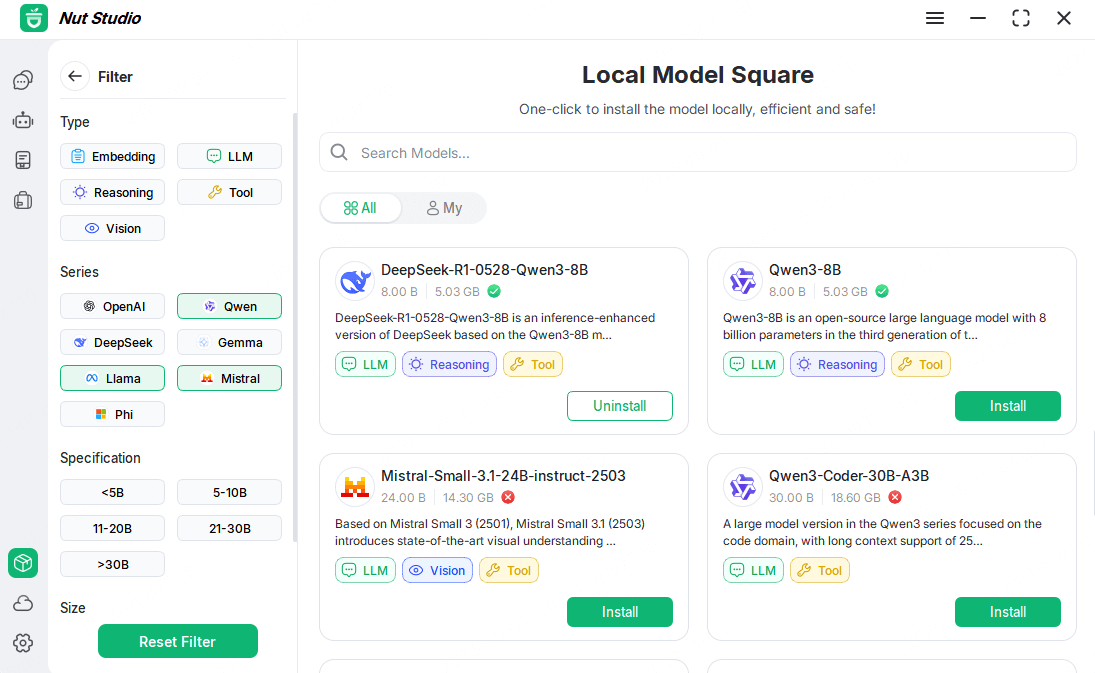1095x673 pixels.
Task: Open the settings gear sidebar icon
Action: tap(23, 643)
